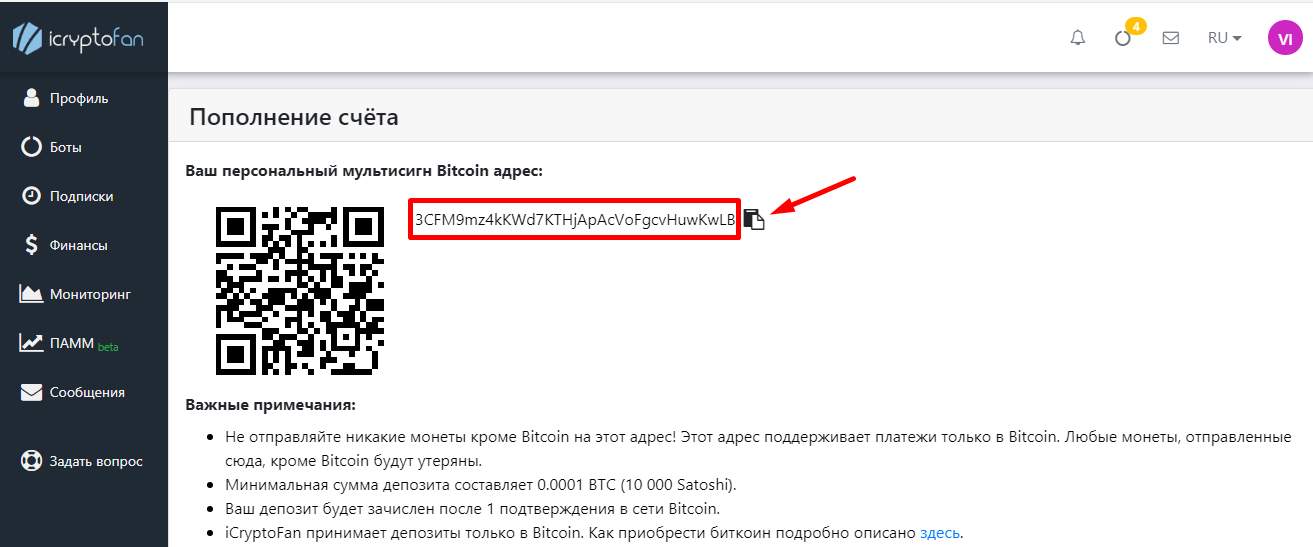Open the envelope mail icon in header
Viewport: 1313px width, 547px height.
(1170, 38)
